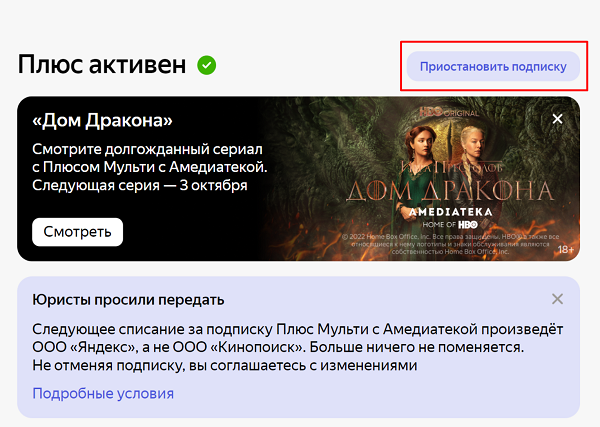Close the 'Дом Дракона' promo banner
Viewport: 600px width, 427px height.
pyautogui.click(x=558, y=119)
